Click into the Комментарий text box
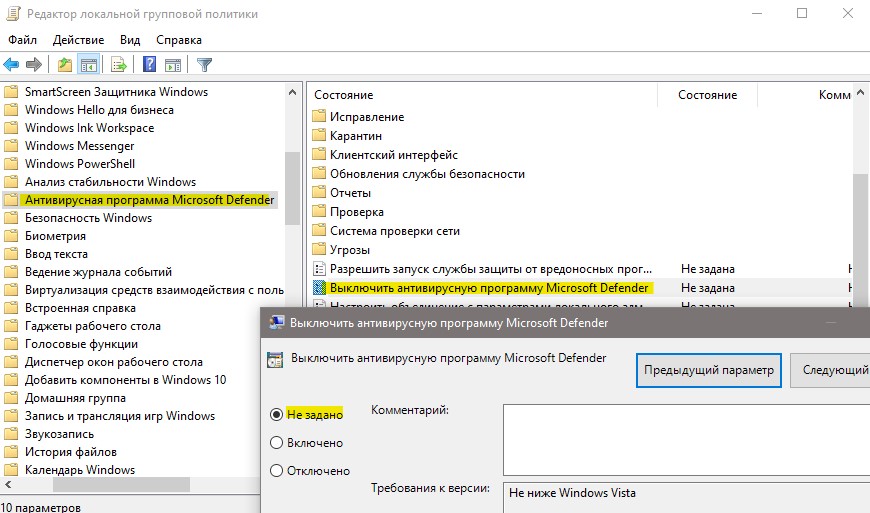 tap(686, 440)
